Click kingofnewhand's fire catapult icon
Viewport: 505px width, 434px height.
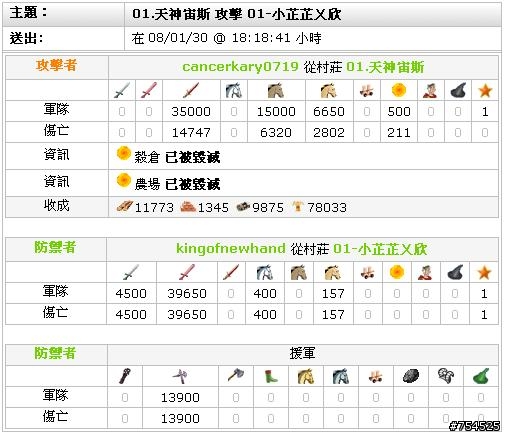point(397,272)
